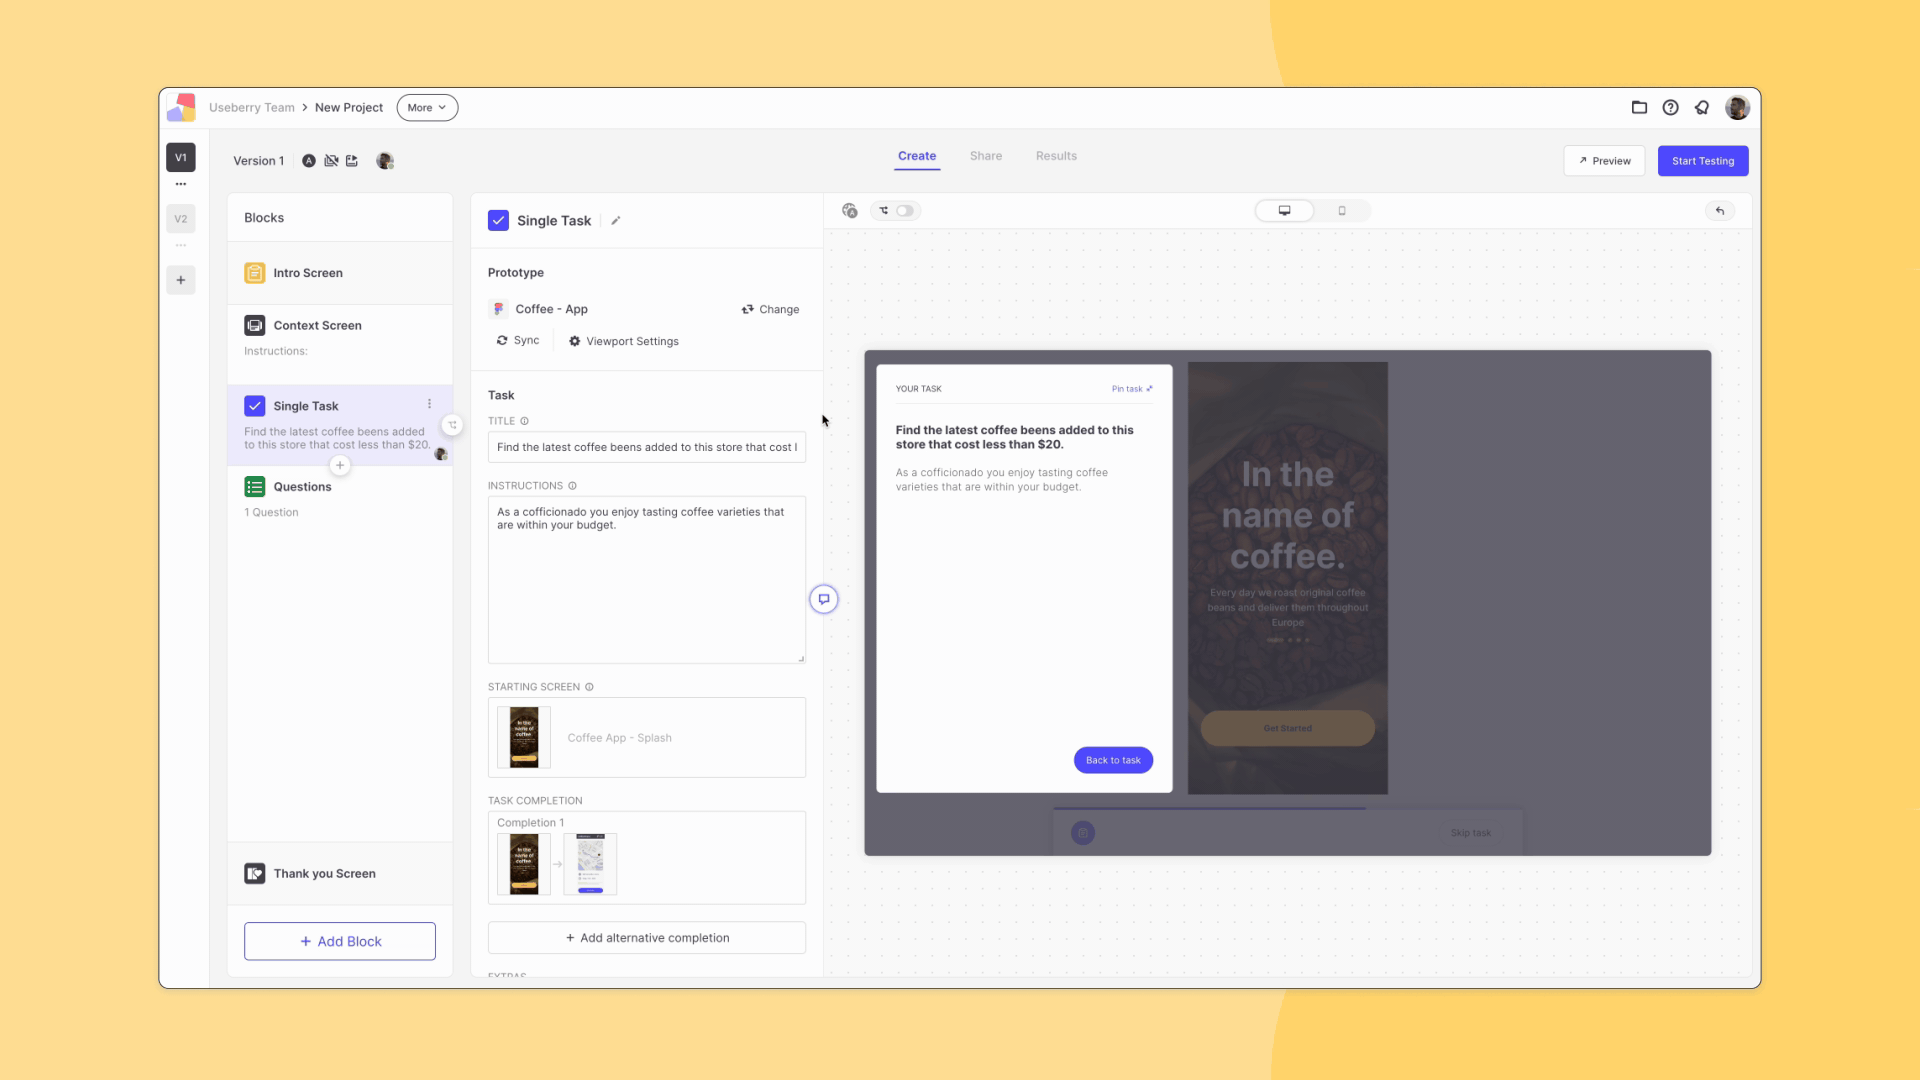Click the globe/language icon in toolbar
The height and width of the screenshot is (1080, 1920).
849,211
